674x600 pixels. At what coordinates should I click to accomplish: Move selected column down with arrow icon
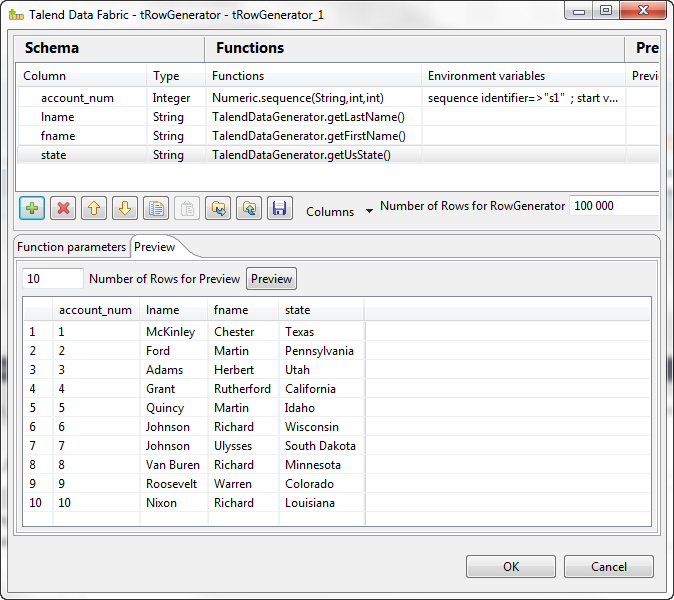[125, 208]
